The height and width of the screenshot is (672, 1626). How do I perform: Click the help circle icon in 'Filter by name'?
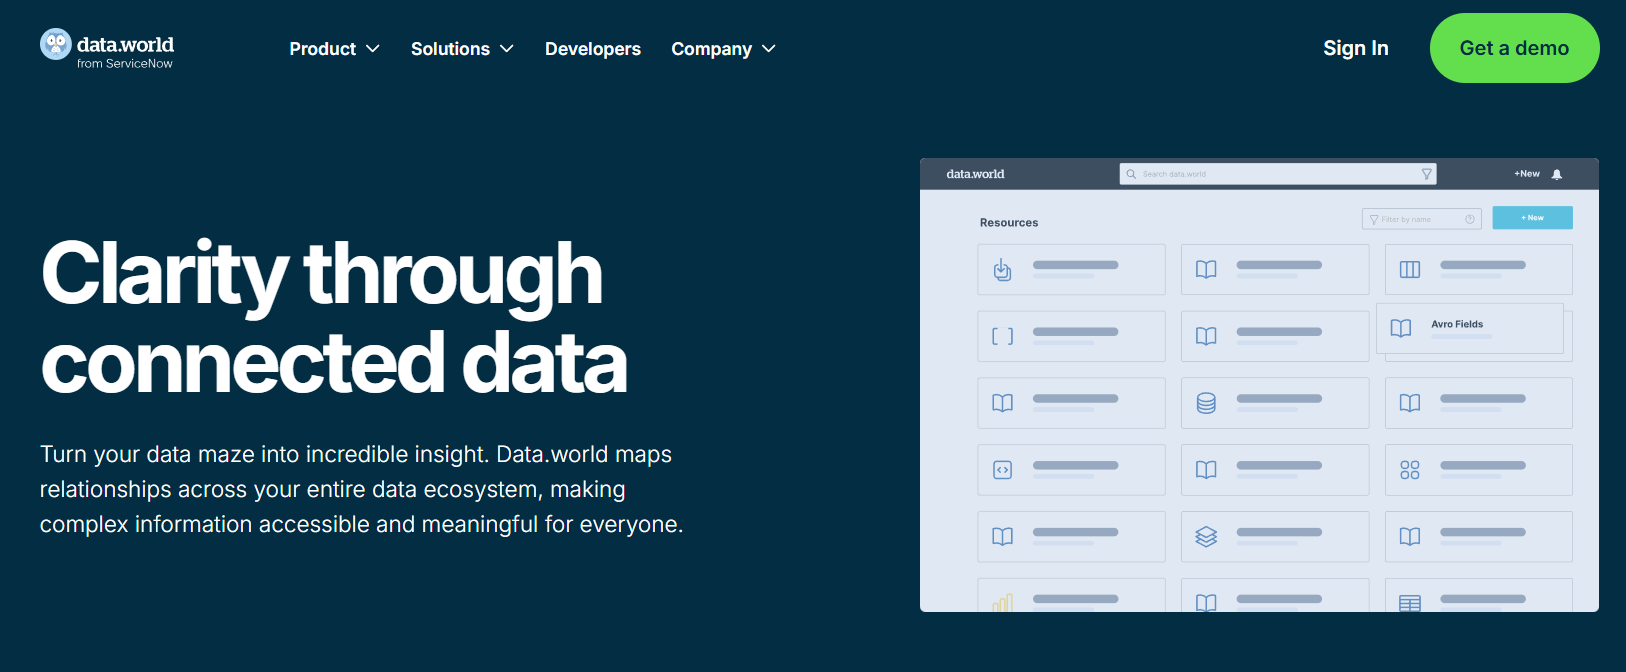click(1470, 219)
